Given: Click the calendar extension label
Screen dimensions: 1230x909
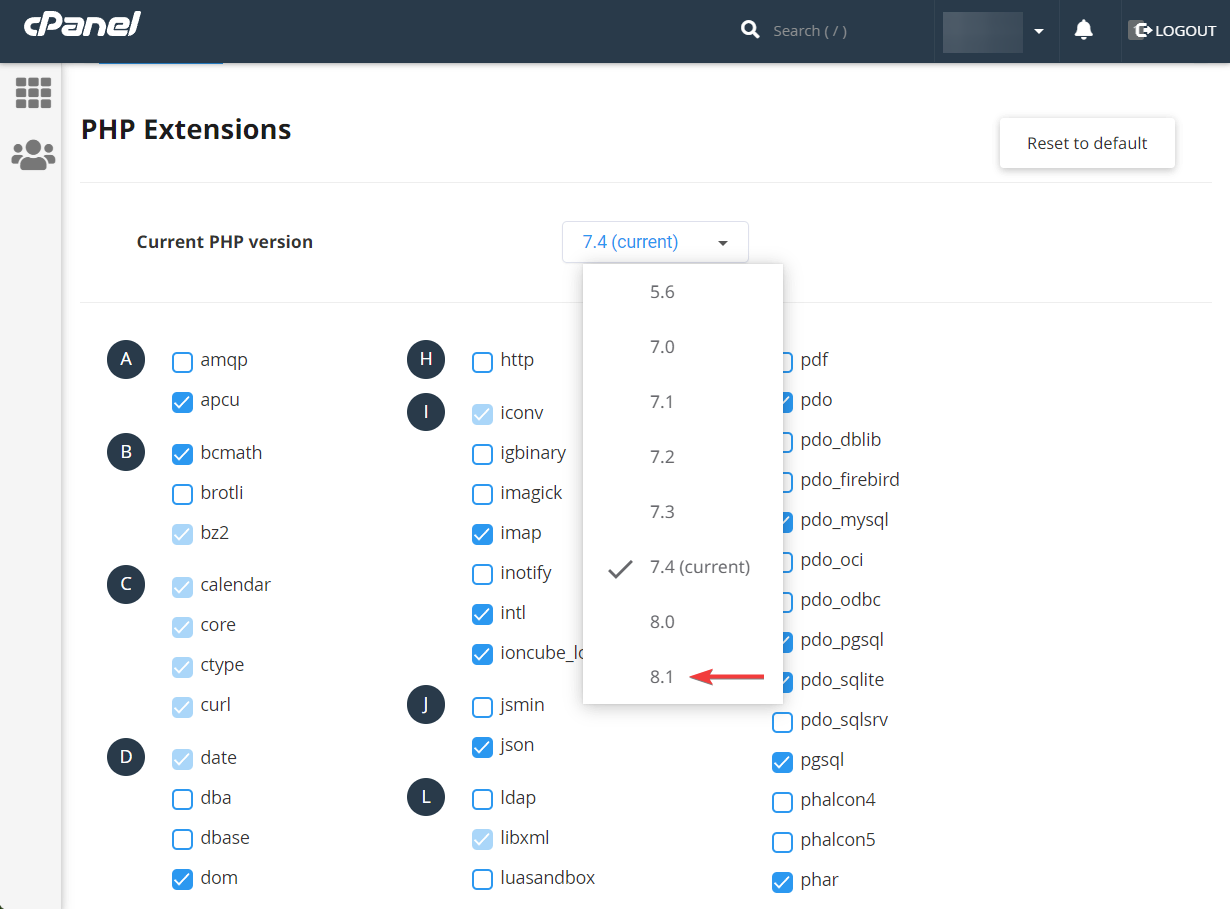Looking at the screenshot, I should pyautogui.click(x=235, y=585).
